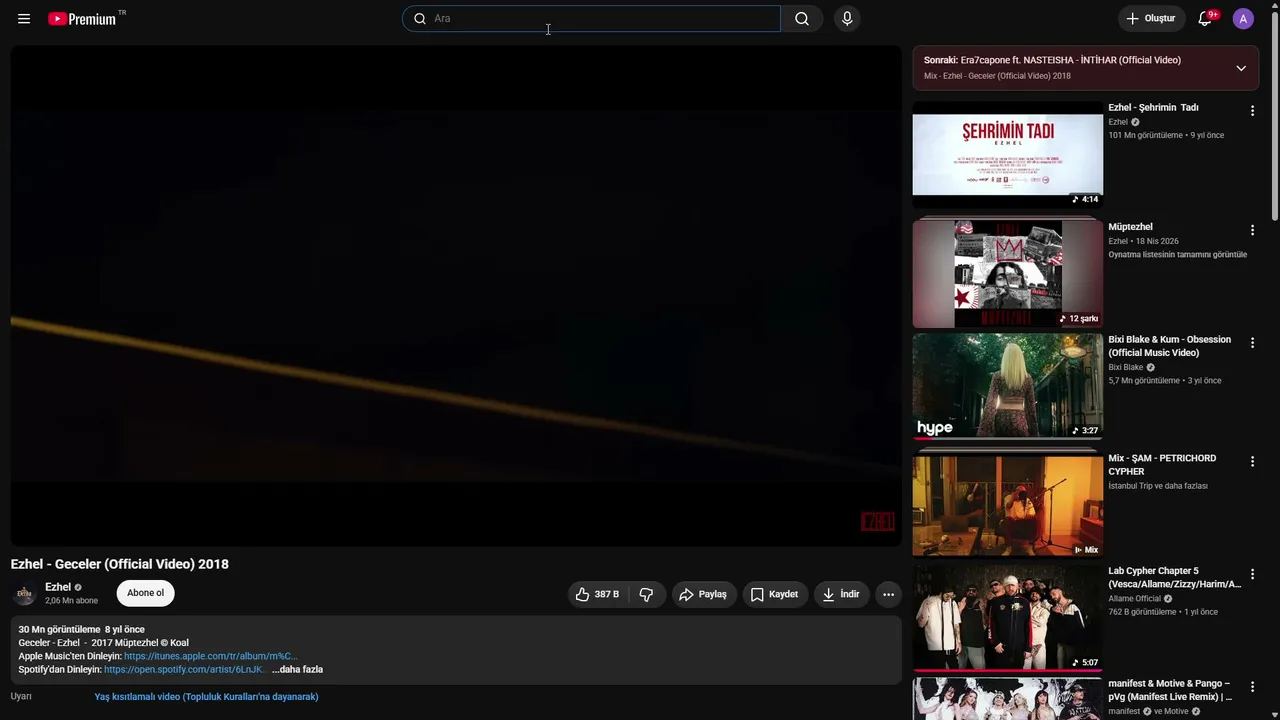Open manifest pVg video thumbnail
This screenshot has width=1280, height=720.
pos(1008,699)
